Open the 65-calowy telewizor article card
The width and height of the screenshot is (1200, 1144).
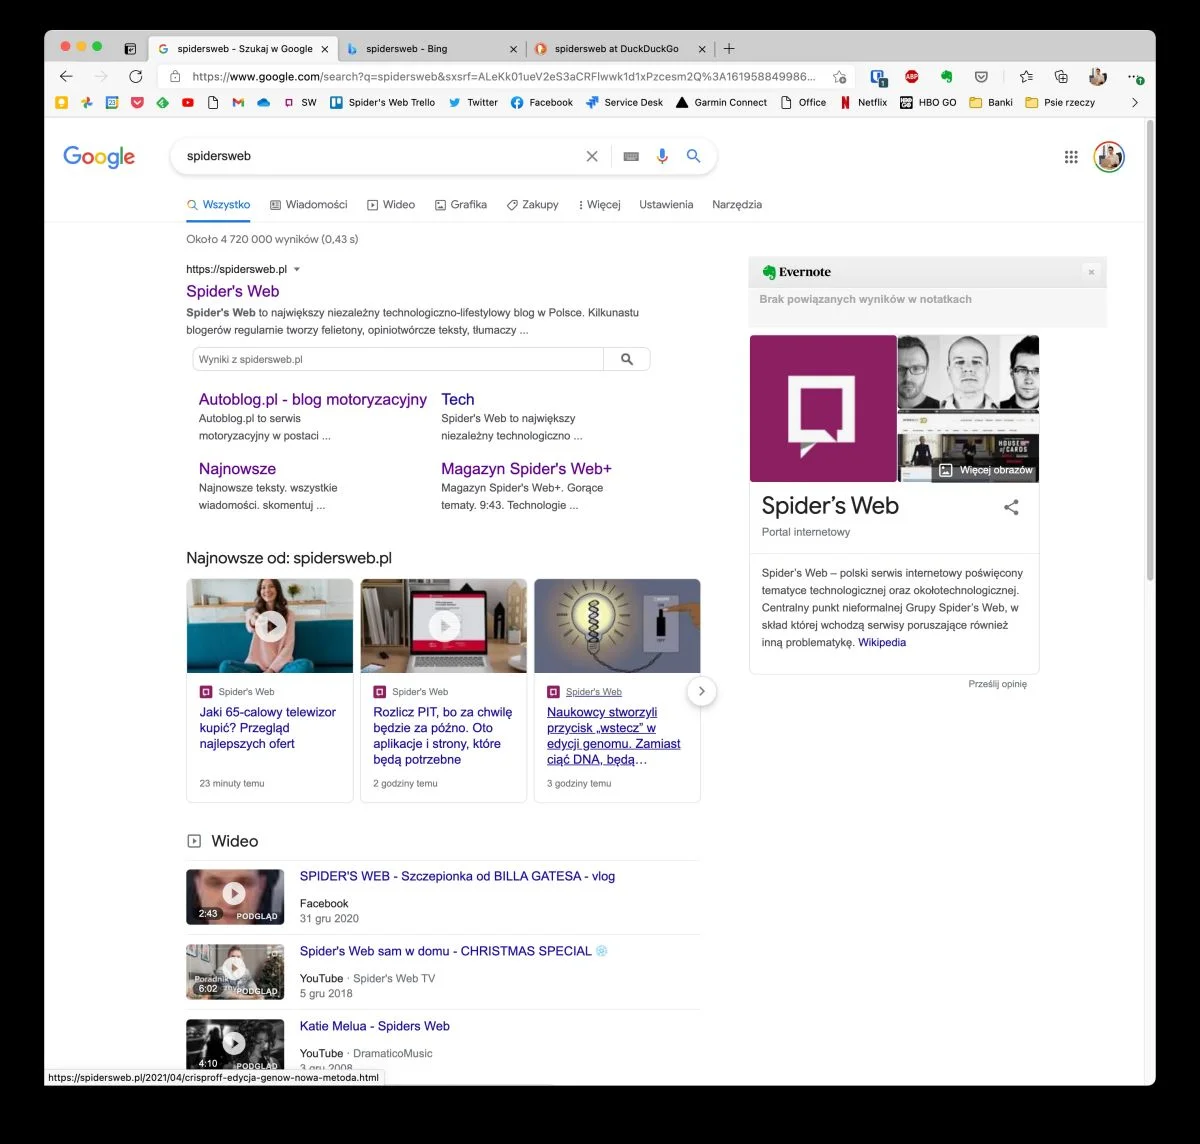coord(270,690)
